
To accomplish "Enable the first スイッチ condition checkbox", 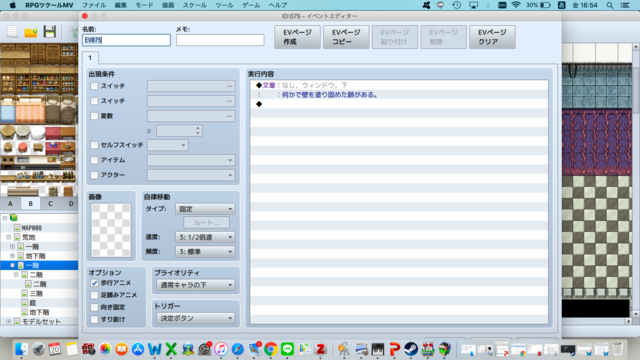I will click(94, 86).
